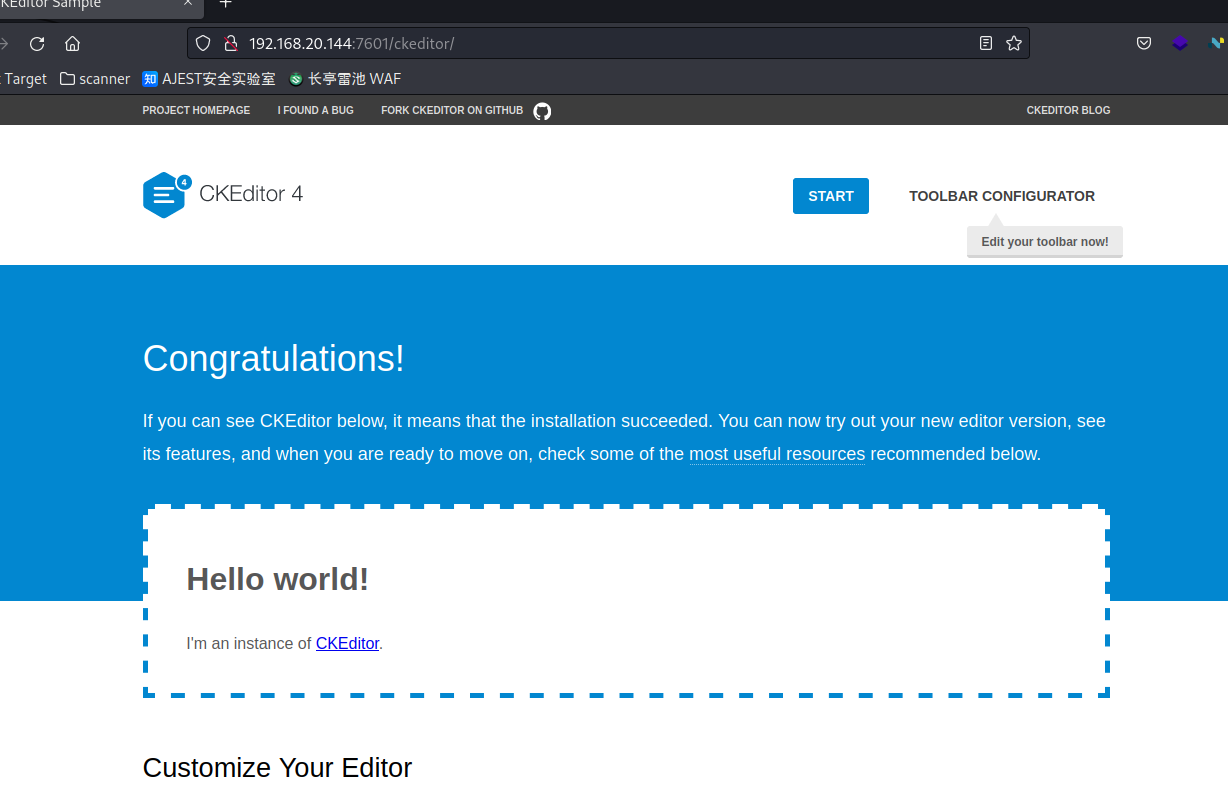Click the Hello world! heading in editor
The image size is (1228, 799).
[278, 579]
